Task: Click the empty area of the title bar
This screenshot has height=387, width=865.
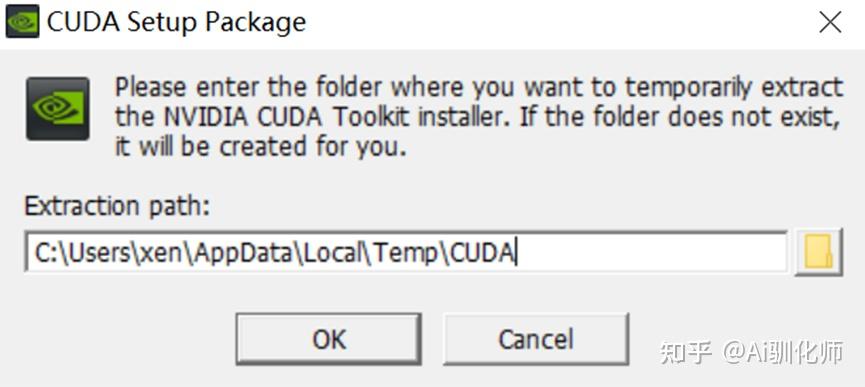Action: tap(552, 22)
